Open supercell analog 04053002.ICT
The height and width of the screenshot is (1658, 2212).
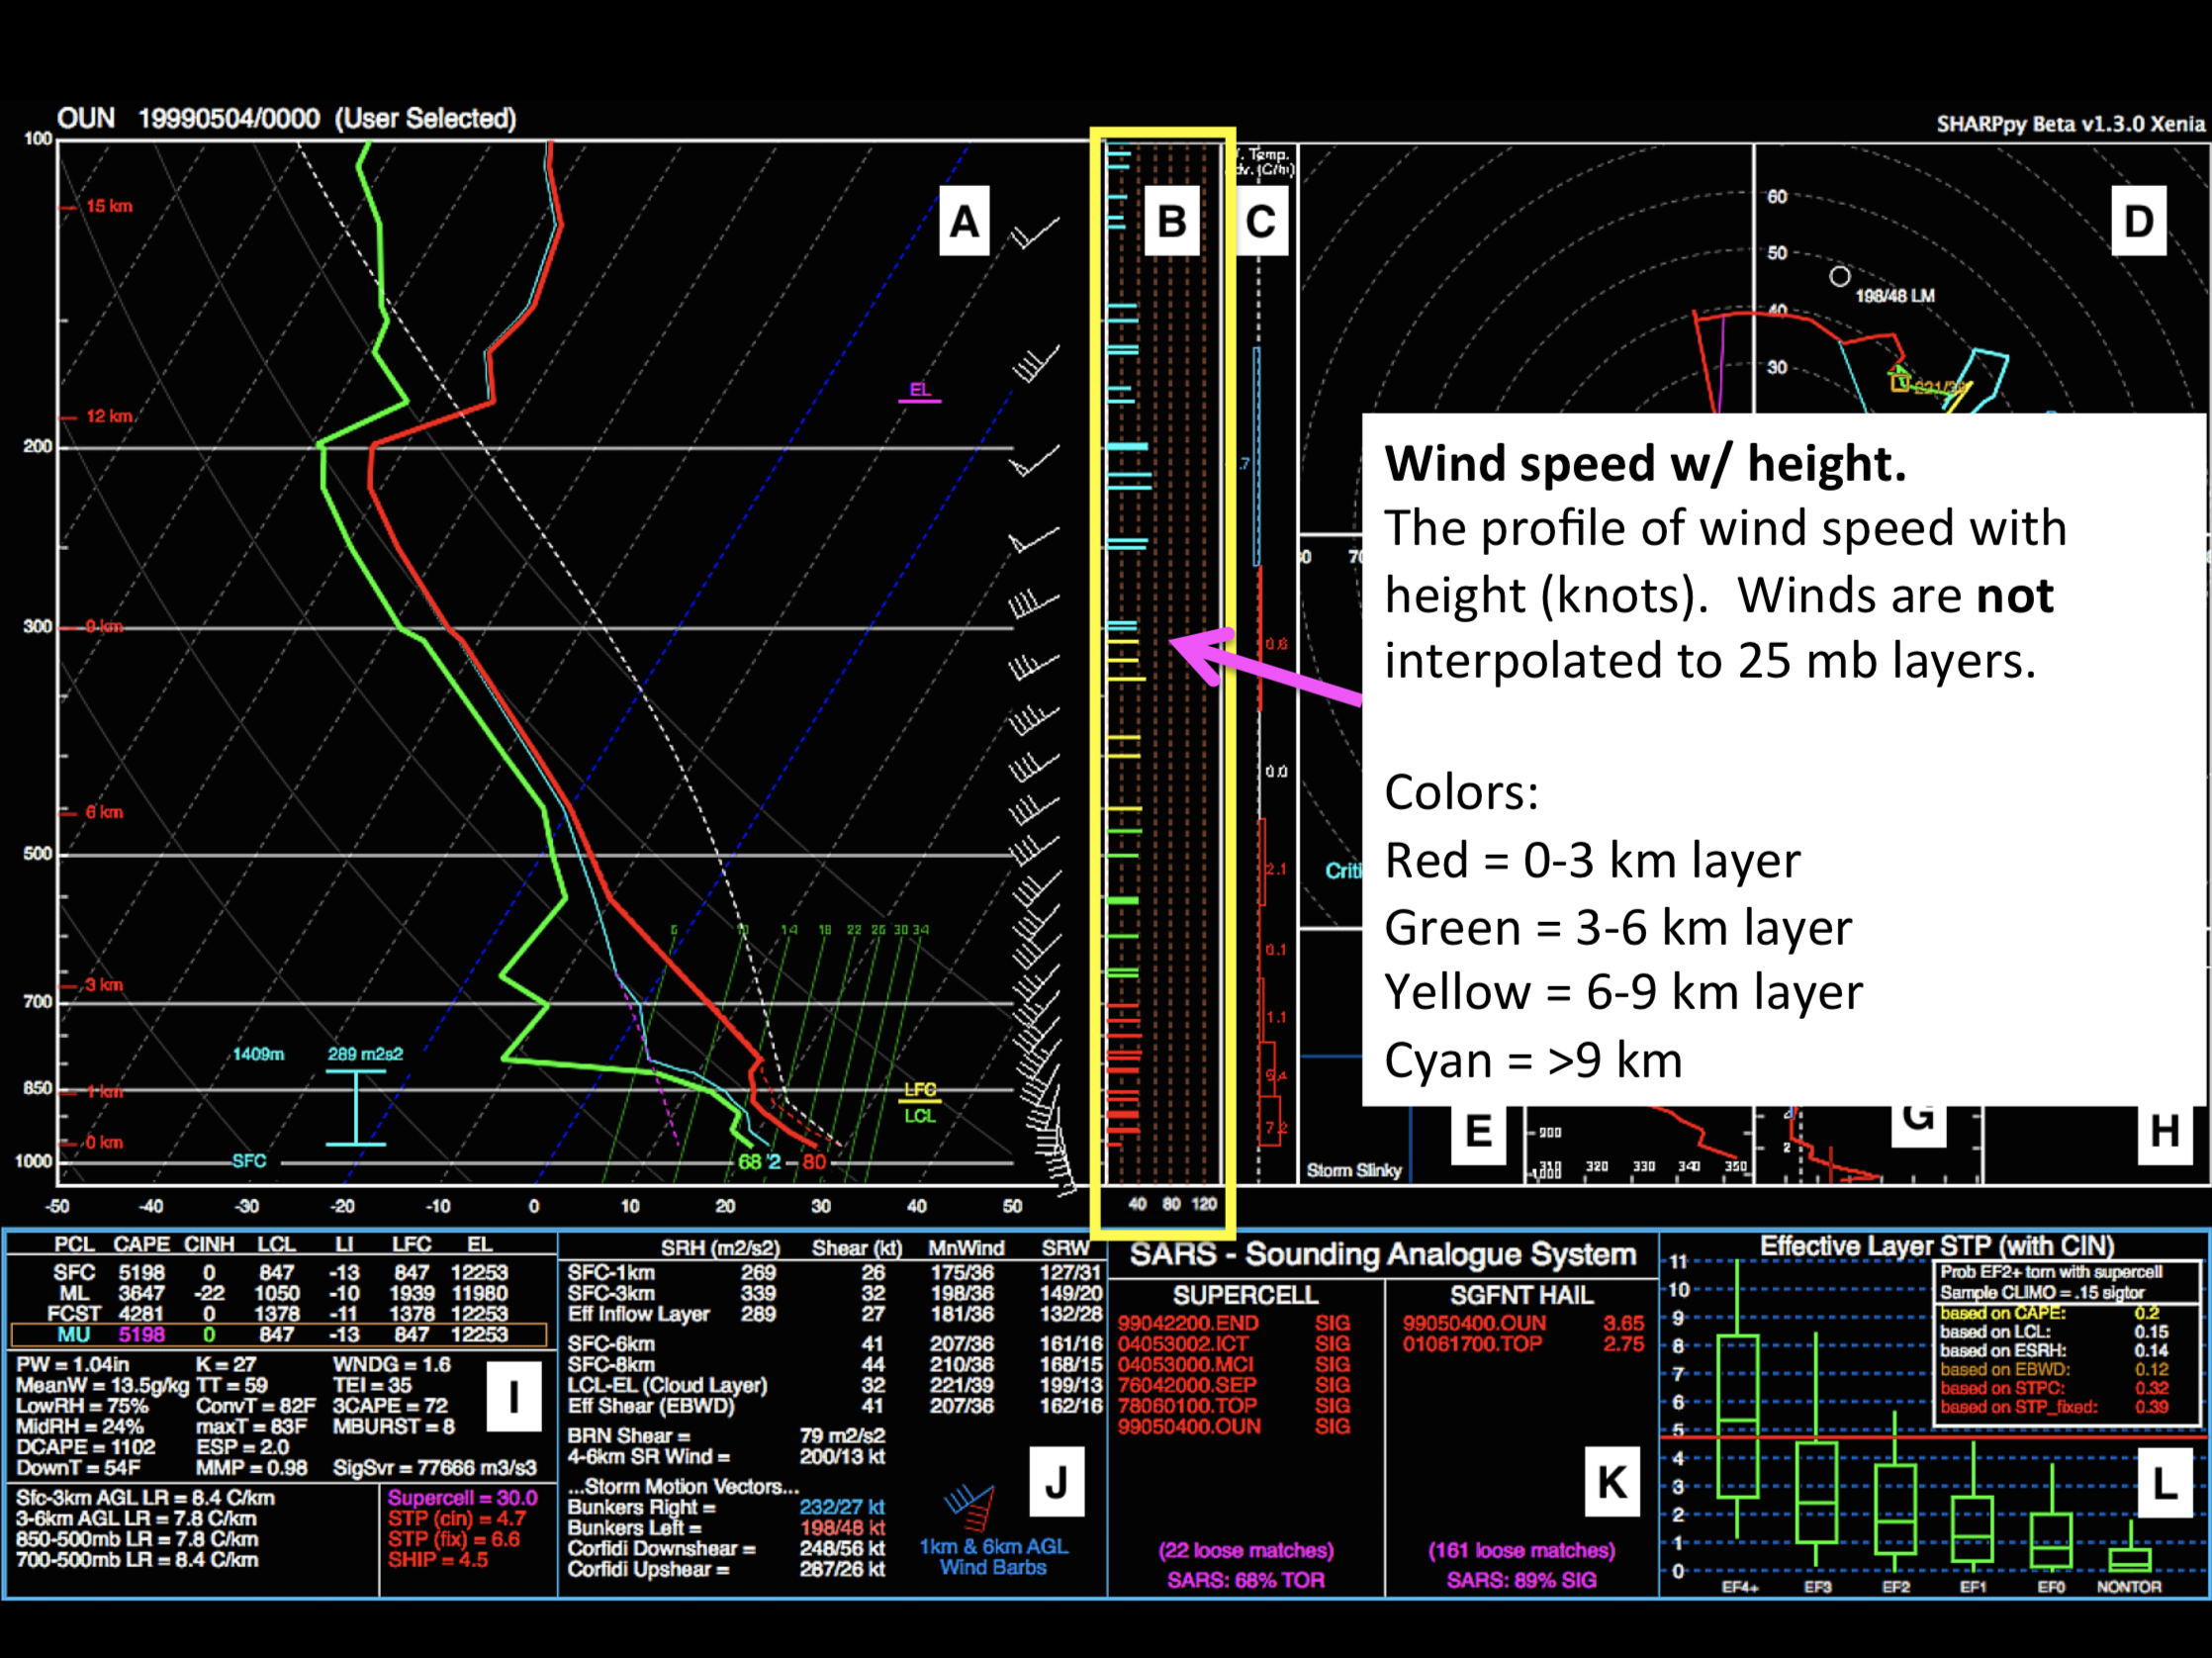coord(1183,1344)
